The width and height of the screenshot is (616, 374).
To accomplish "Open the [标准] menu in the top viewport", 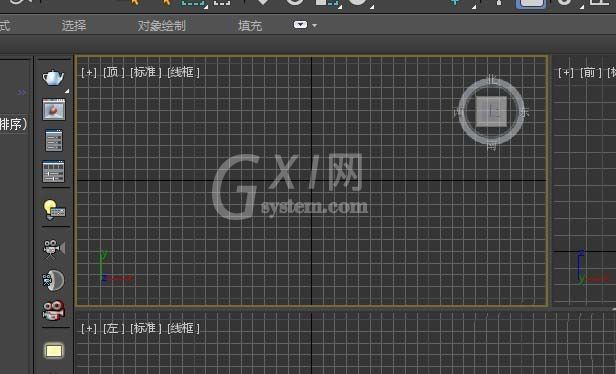I will tap(146, 72).
